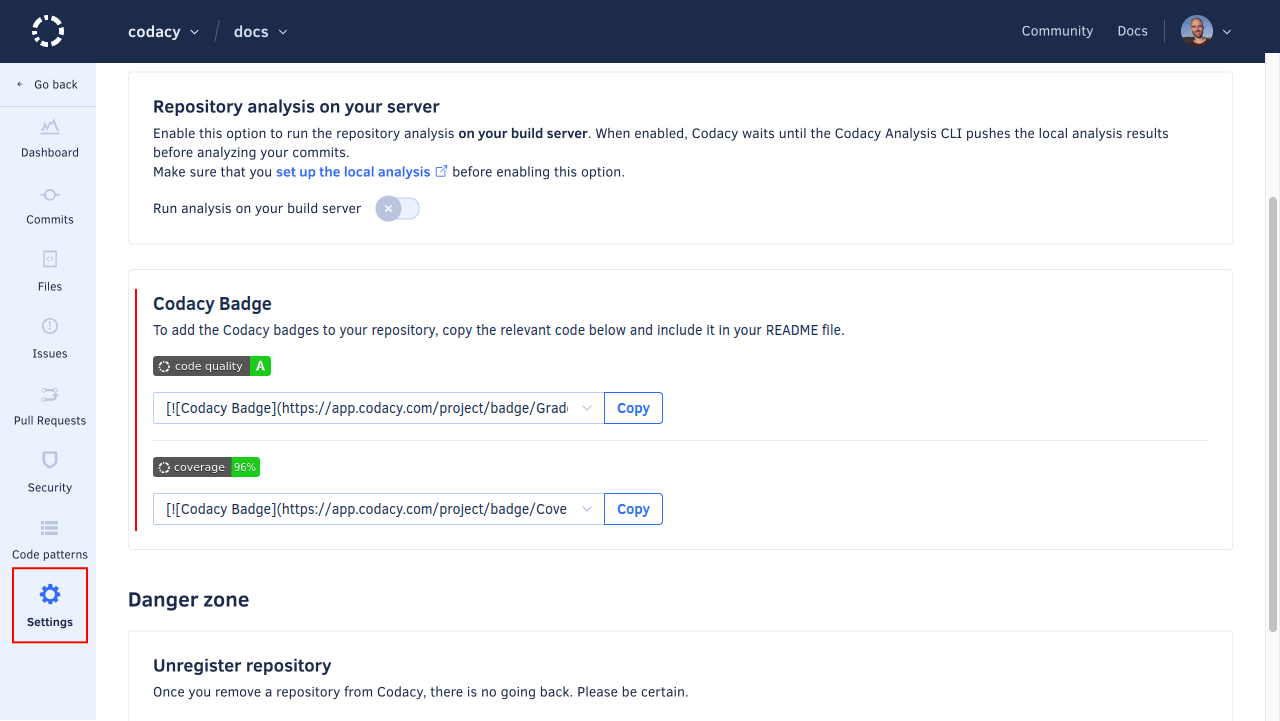Screen dimensions: 1280x721
Task: Open the set up the local analysis link
Action: point(353,172)
